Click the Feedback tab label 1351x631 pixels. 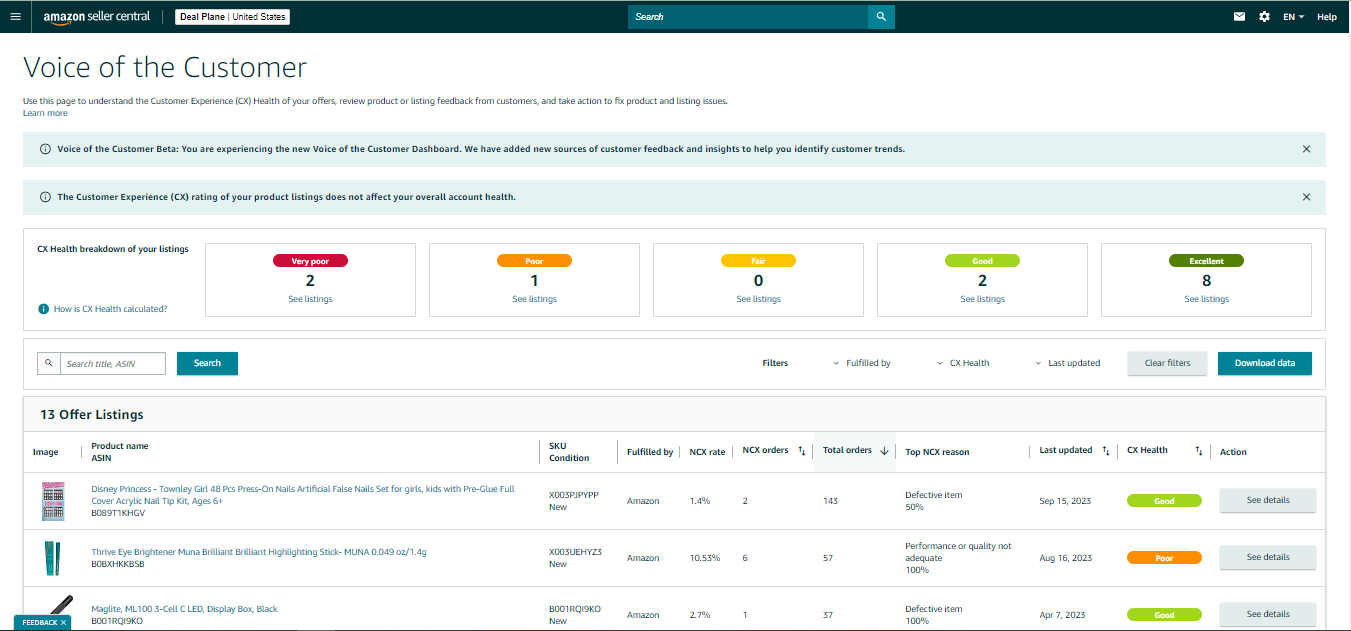(x=39, y=622)
